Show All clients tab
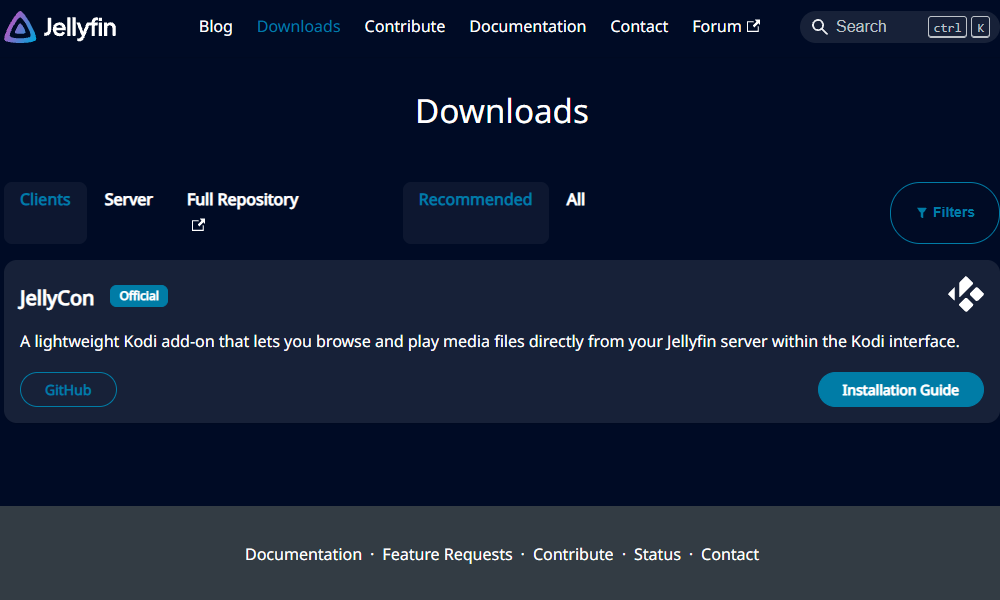1000x600 pixels. pyautogui.click(x=575, y=200)
